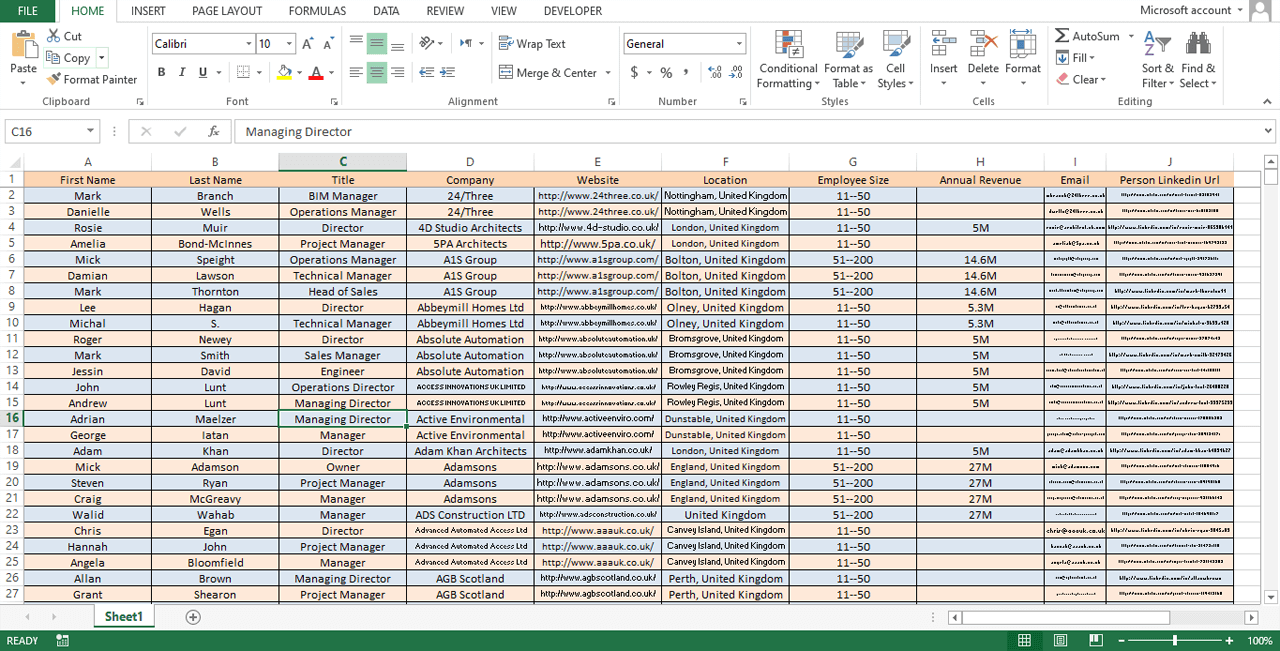Click the zoom slider in status bar
The image size is (1280, 651).
click(x=1174, y=641)
